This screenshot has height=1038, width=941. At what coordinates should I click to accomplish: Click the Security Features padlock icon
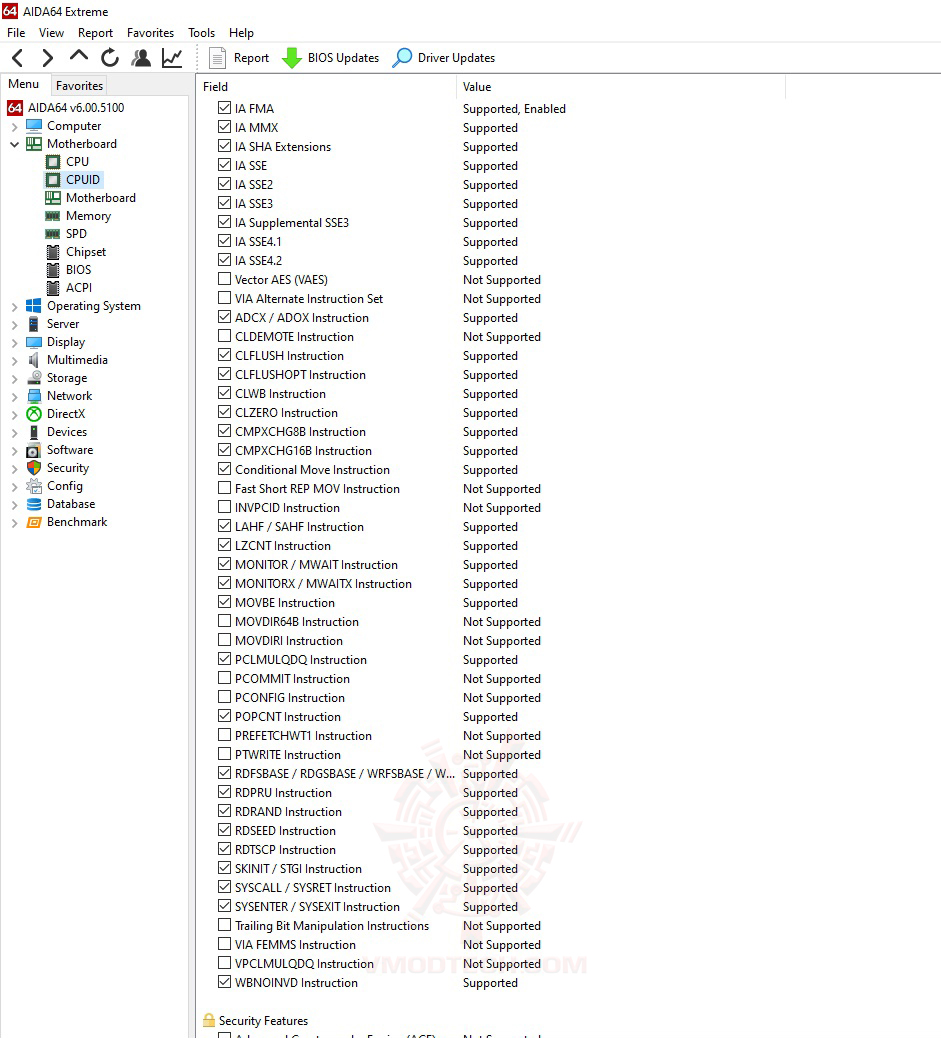[x=209, y=1020]
